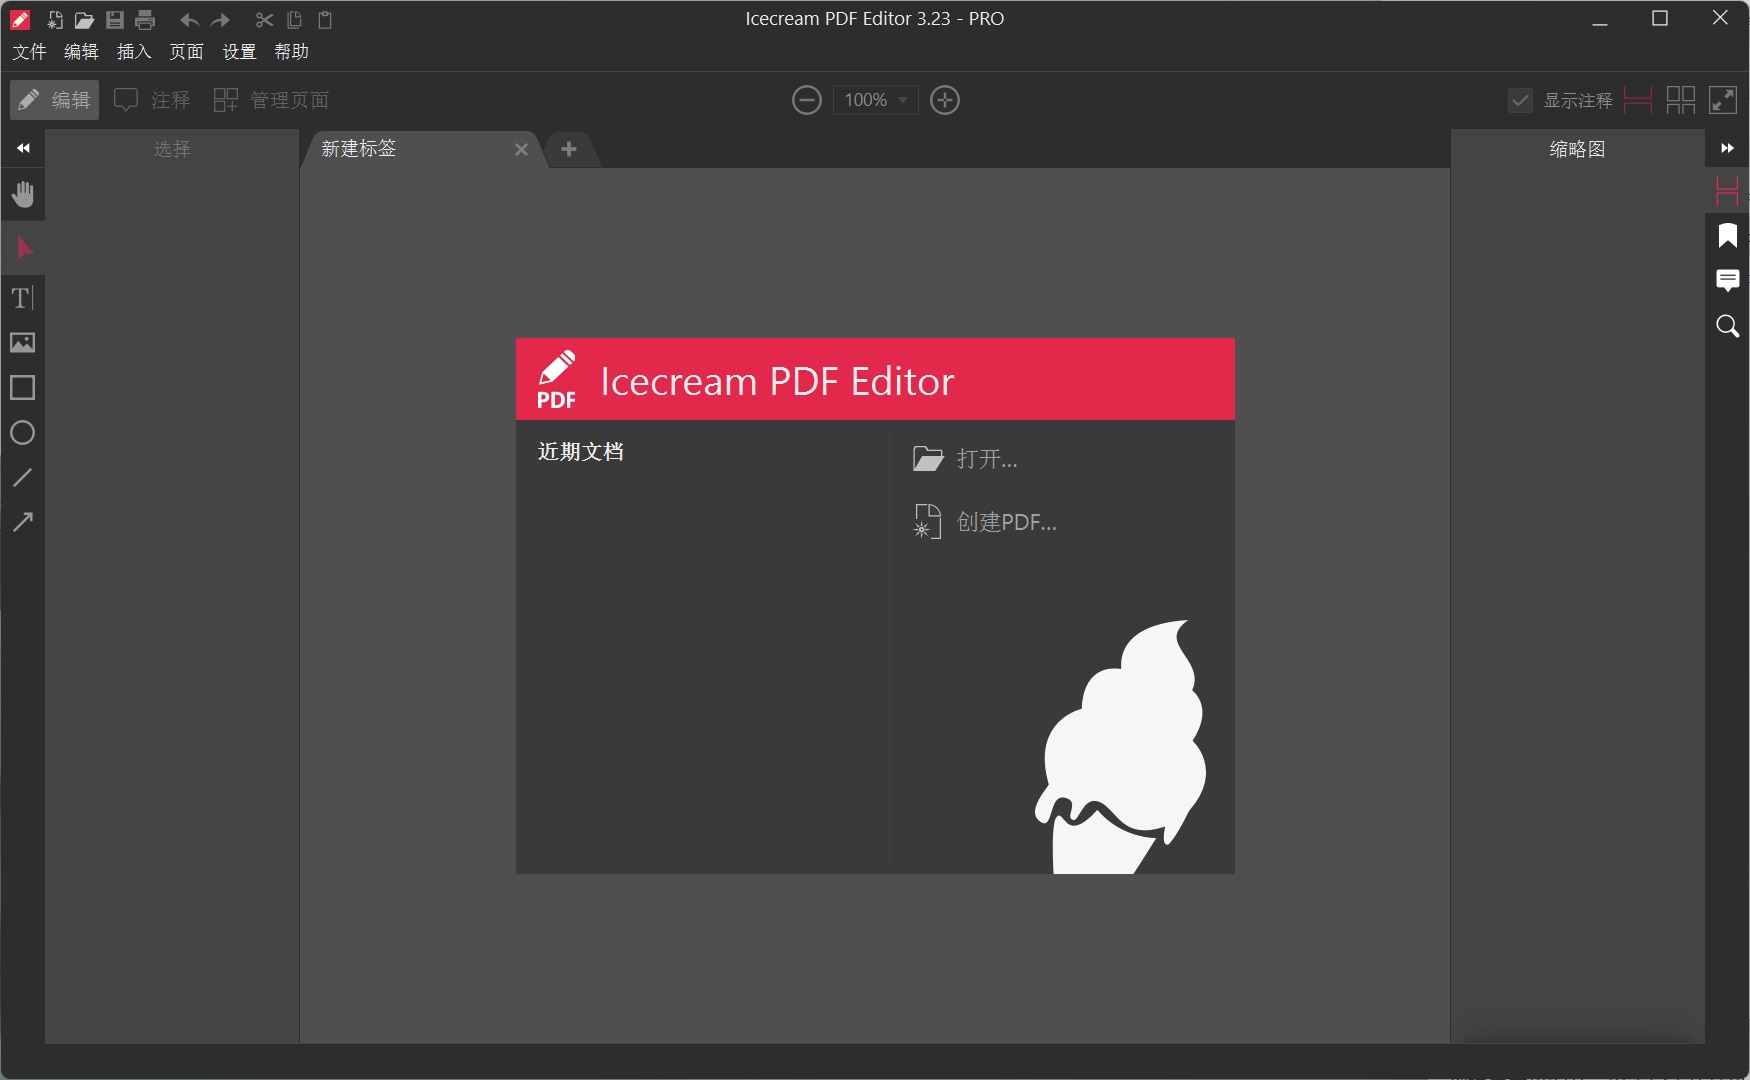Image resolution: width=1750 pixels, height=1080 pixels.
Task: Pick the Arrow drawing tool
Action: tap(22, 523)
